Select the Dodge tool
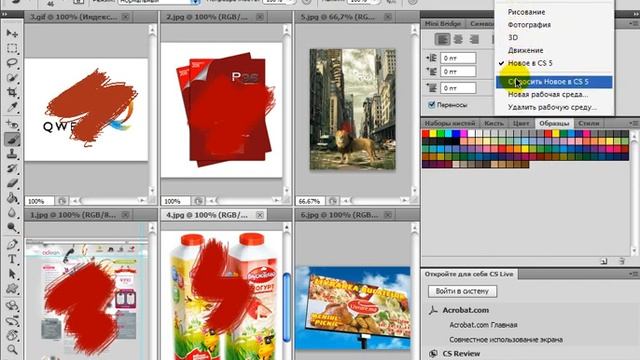The width and height of the screenshot is (640, 360). 12,227
